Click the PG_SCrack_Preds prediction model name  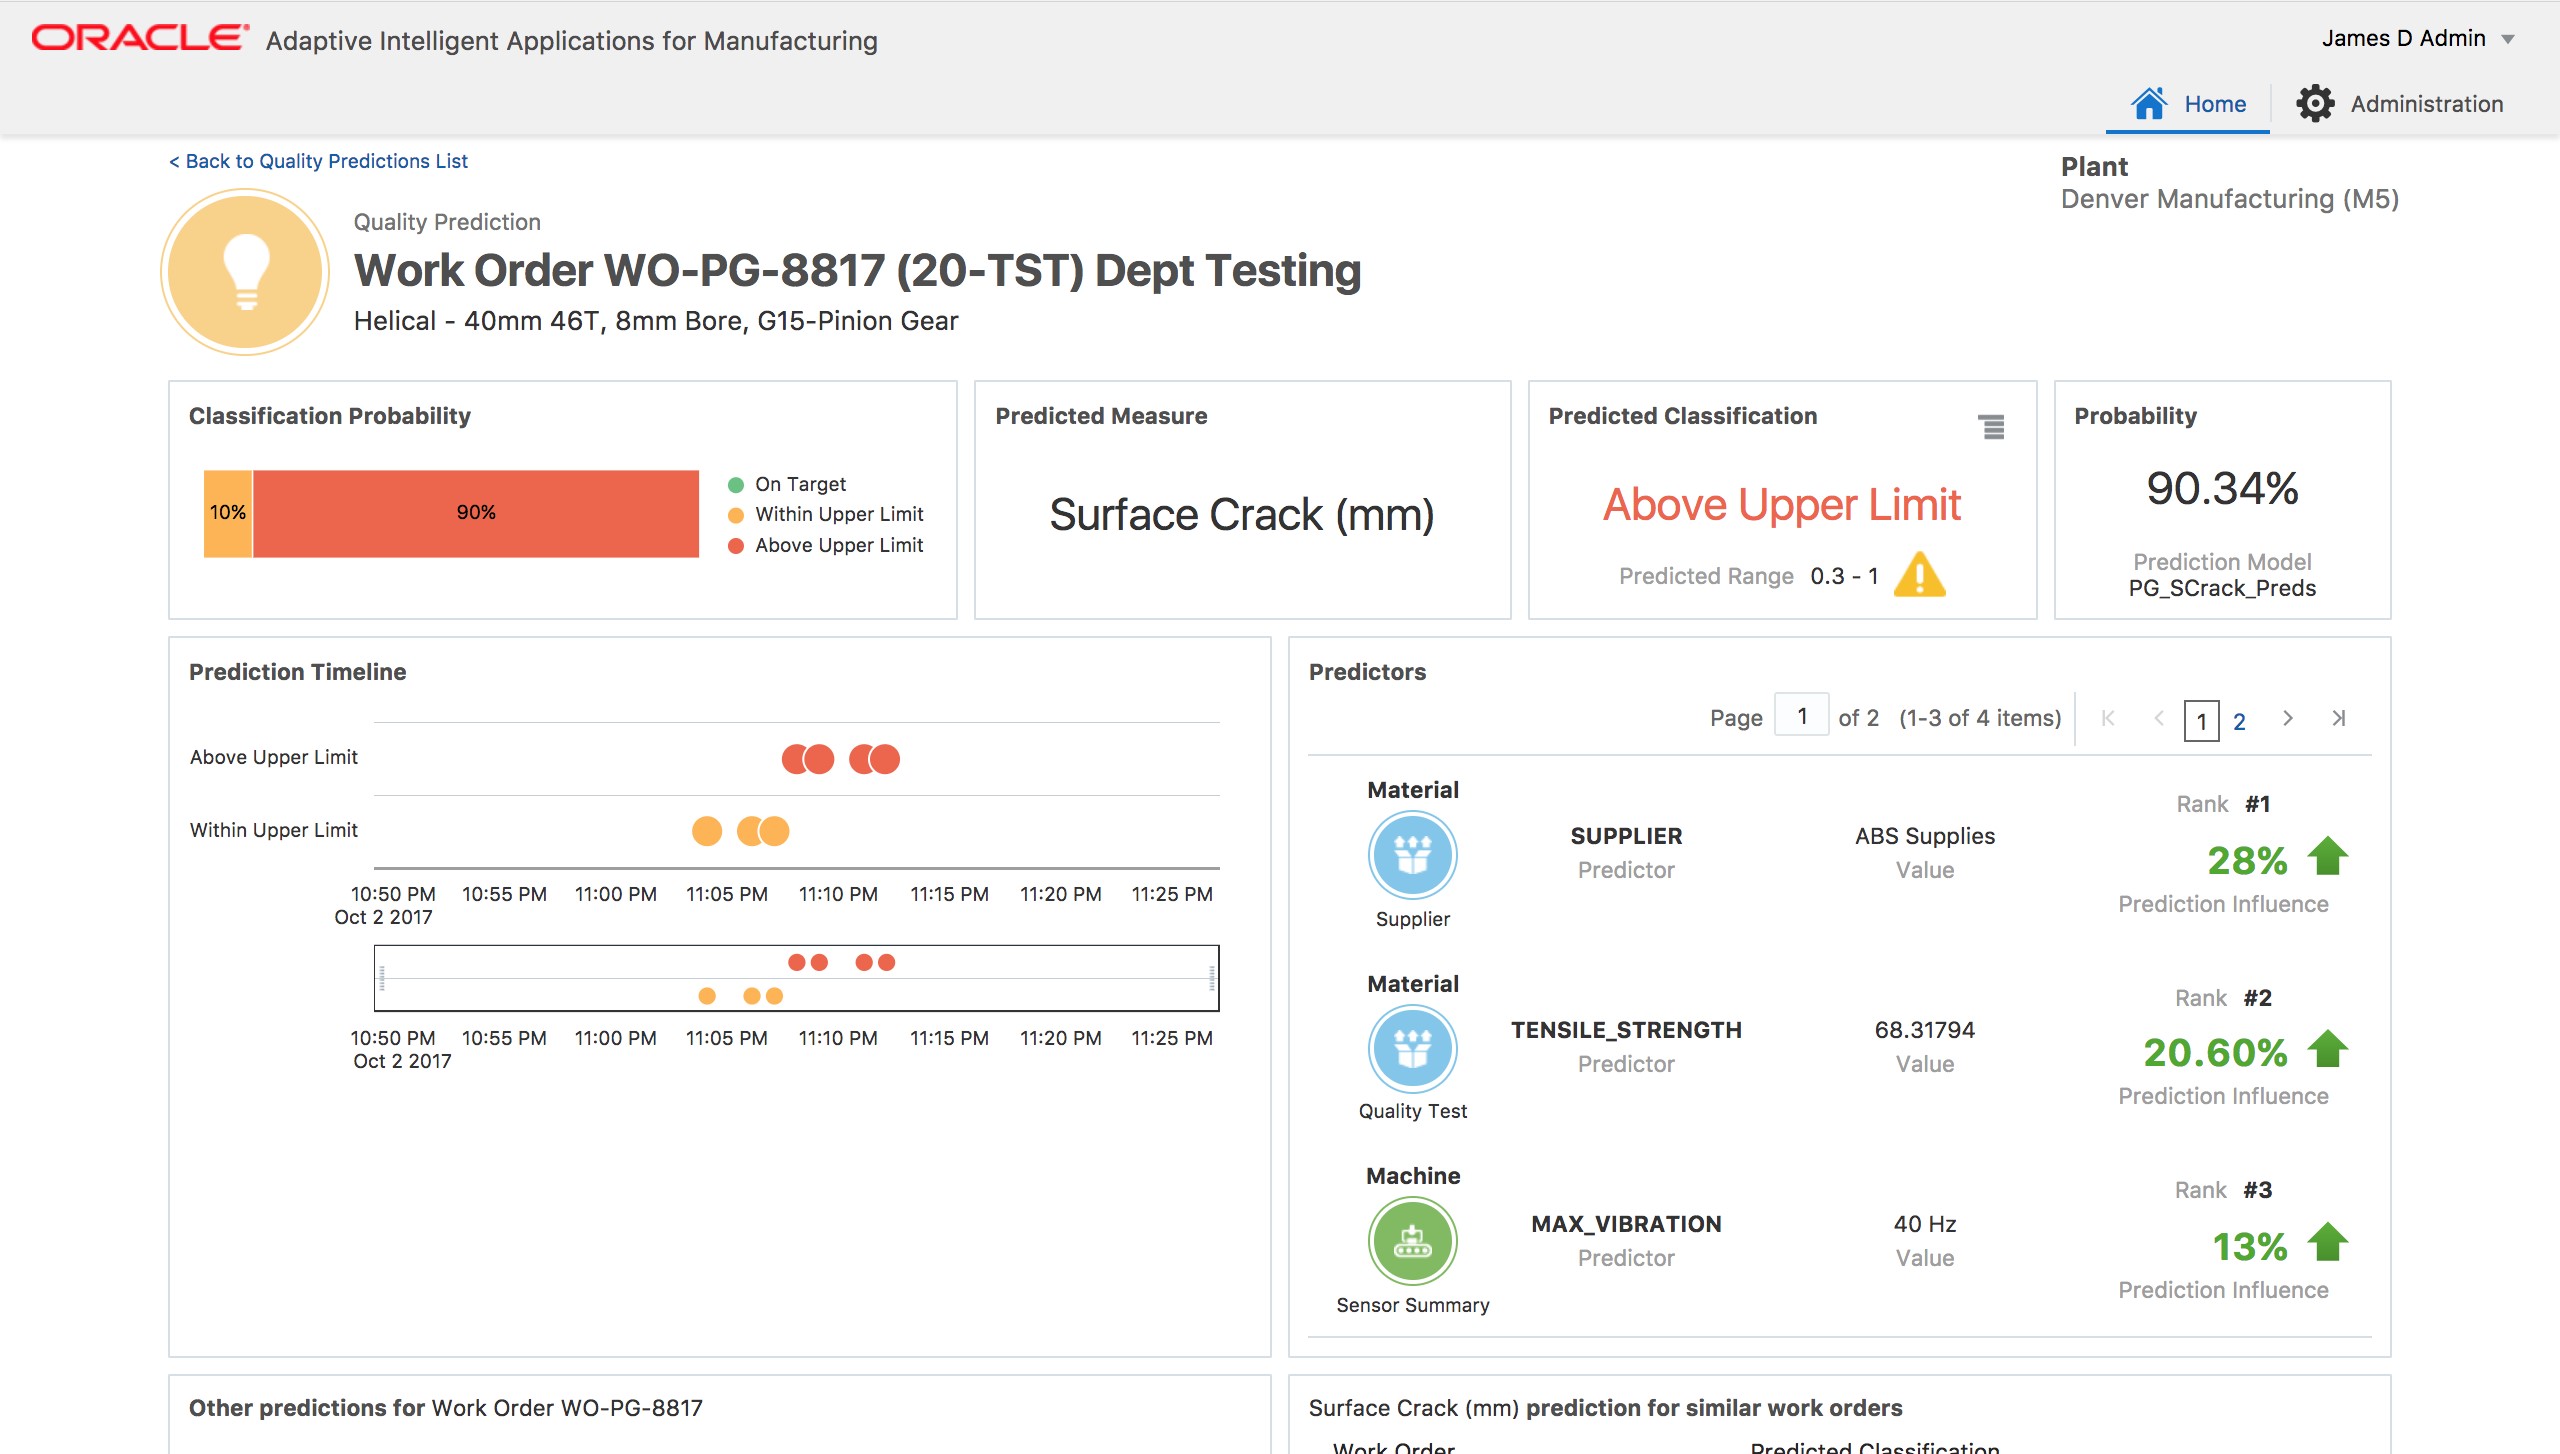click(2222, 588)
